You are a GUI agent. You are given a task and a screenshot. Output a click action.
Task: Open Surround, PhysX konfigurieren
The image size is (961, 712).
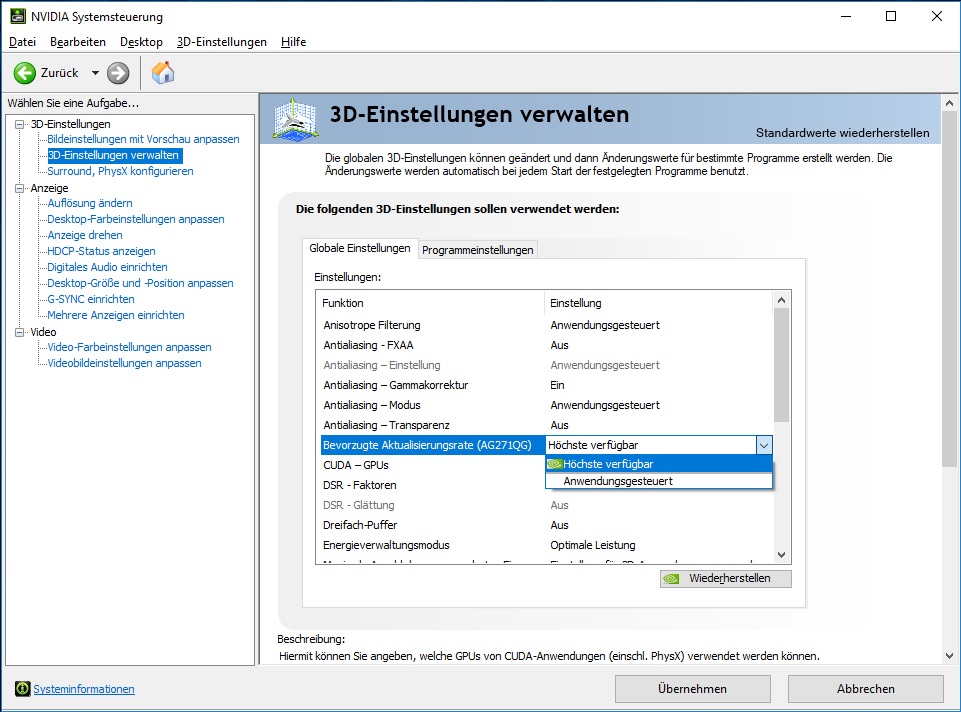click(120, 171)
